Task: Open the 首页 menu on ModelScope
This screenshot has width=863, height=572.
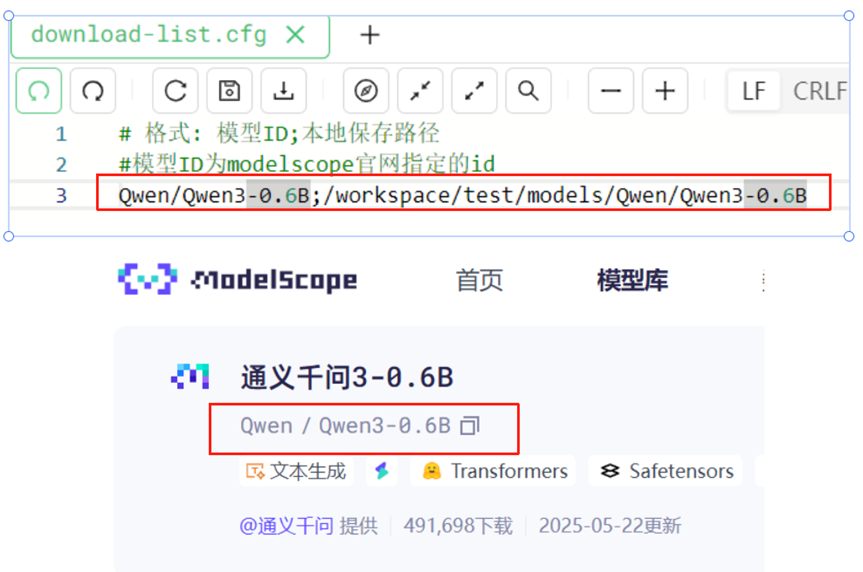Action: [x=479, y=281]
